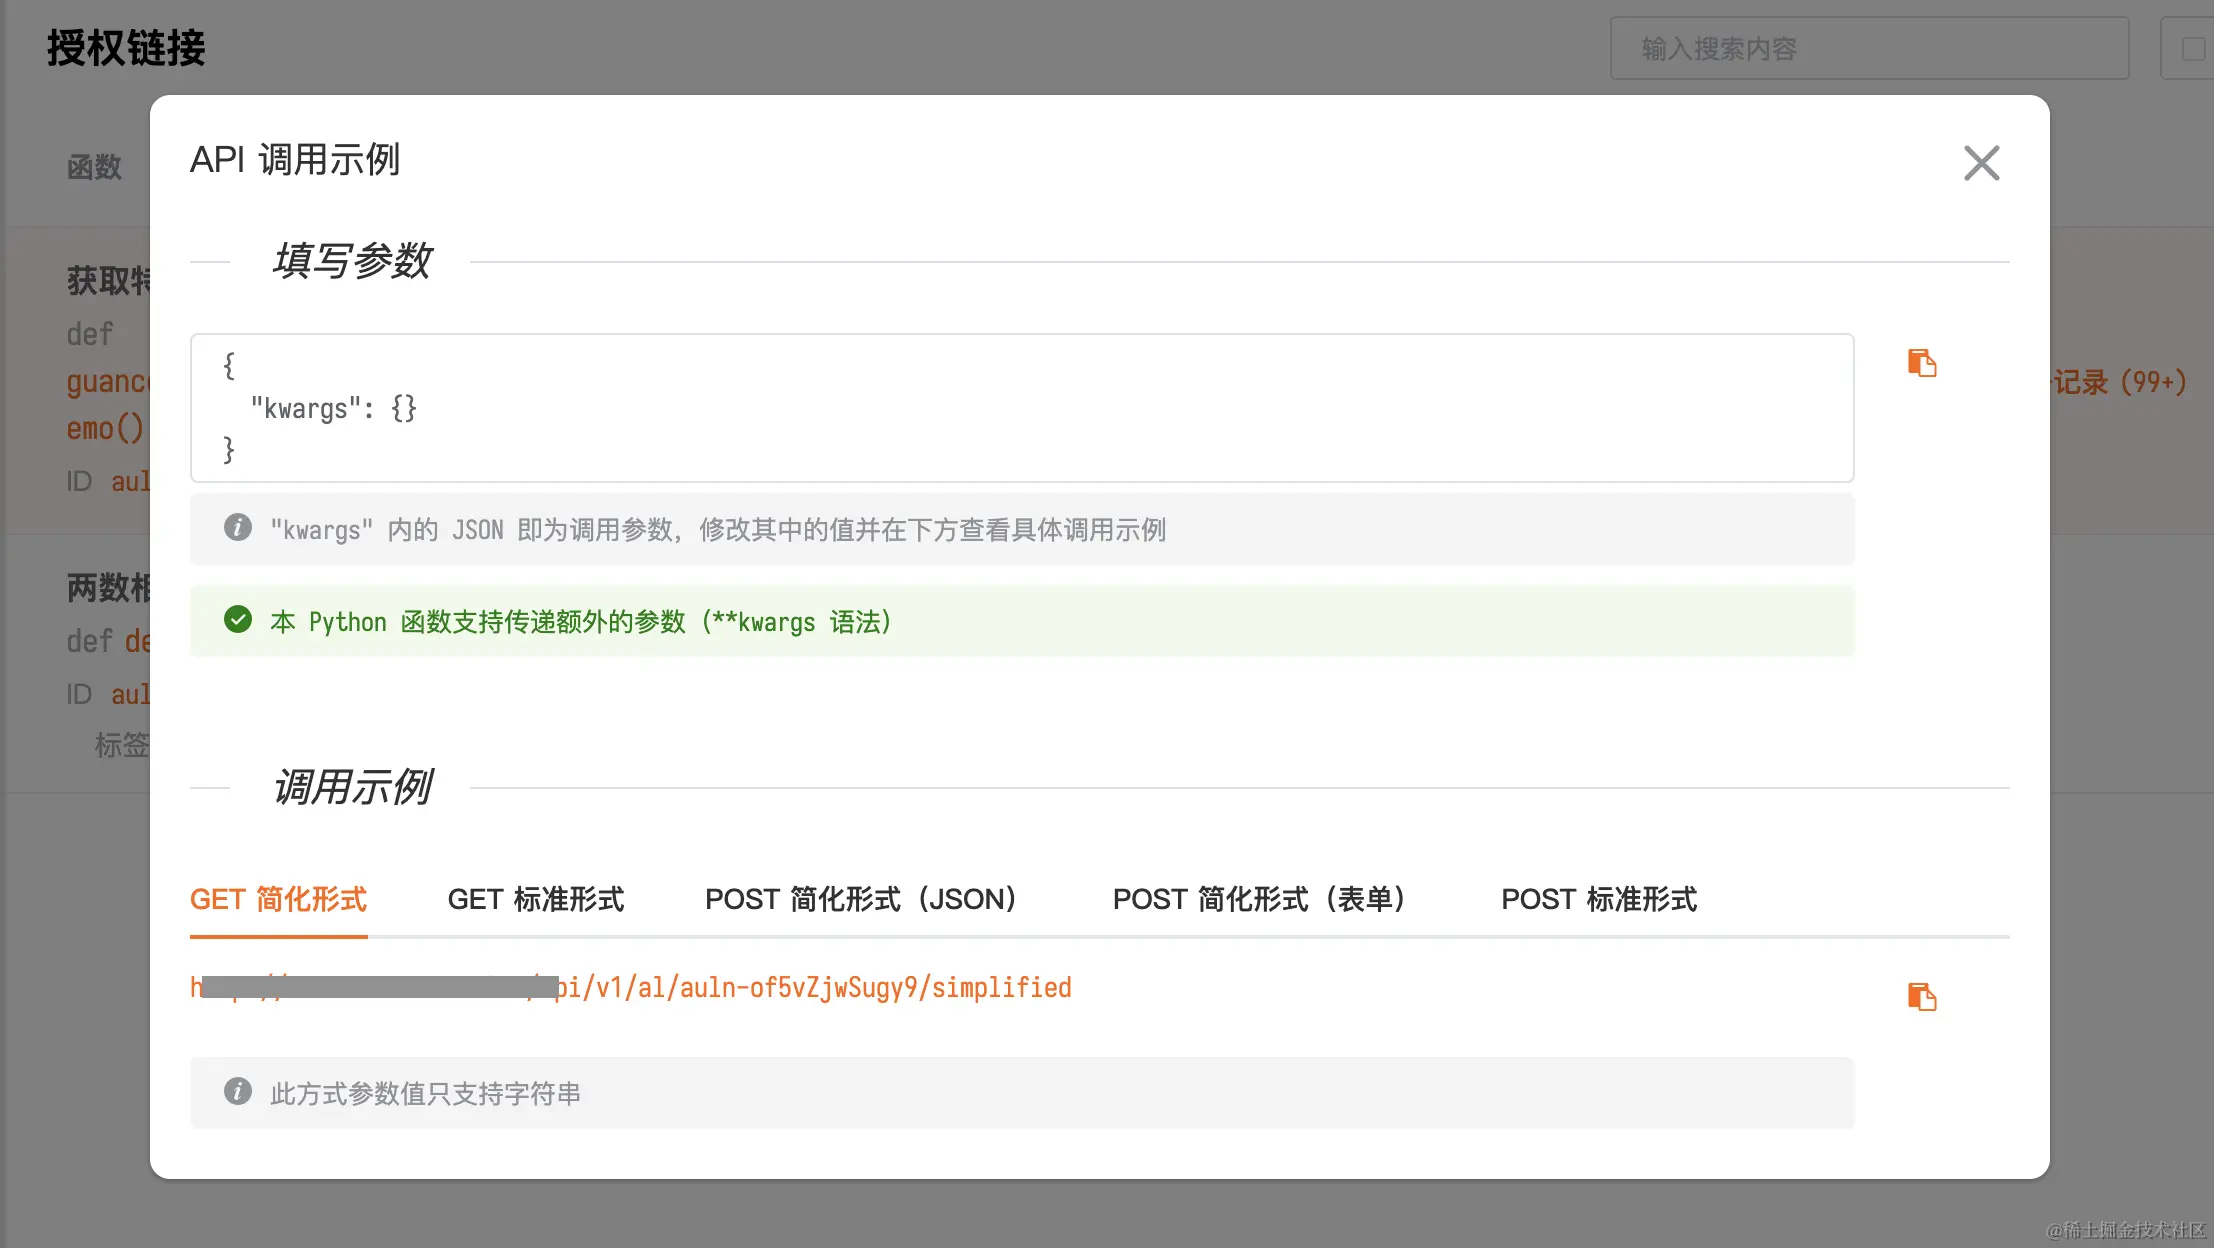Click the 函数 column header

94,167
